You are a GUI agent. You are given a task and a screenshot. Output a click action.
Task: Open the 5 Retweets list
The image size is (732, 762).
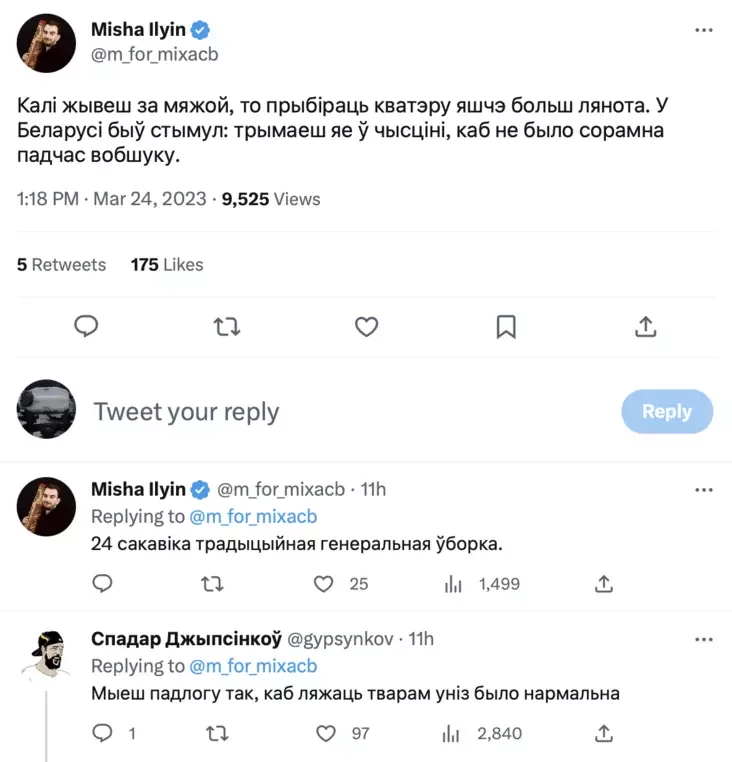(x=61, y=265)
